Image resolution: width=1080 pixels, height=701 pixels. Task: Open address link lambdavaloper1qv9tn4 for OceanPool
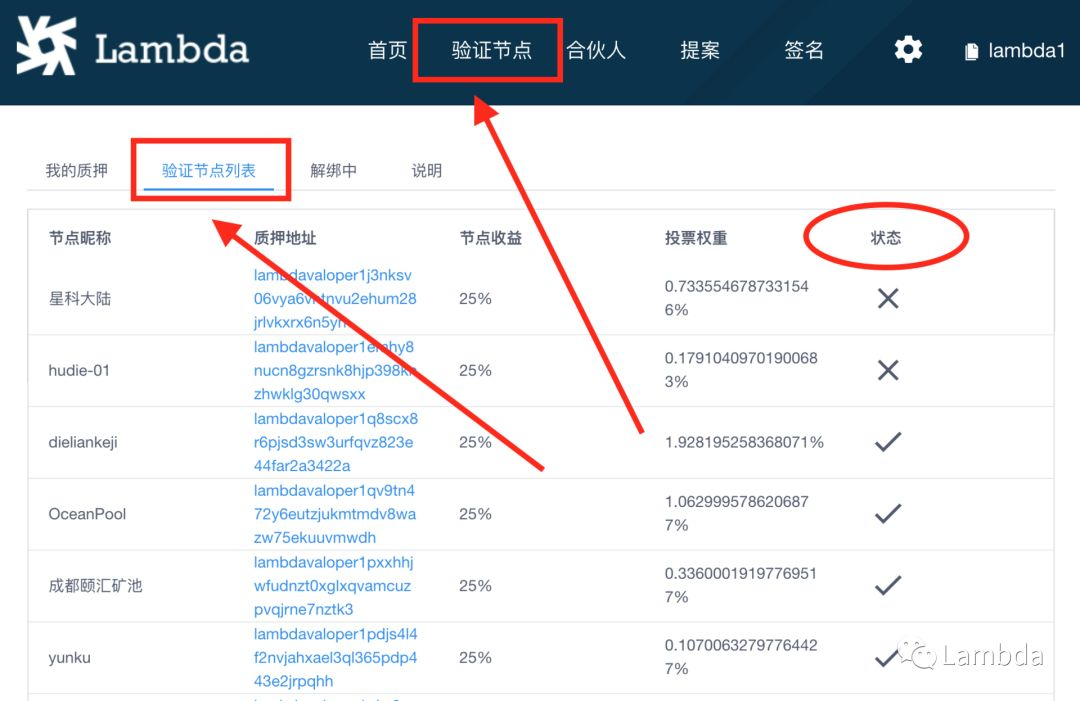[335, 514]
